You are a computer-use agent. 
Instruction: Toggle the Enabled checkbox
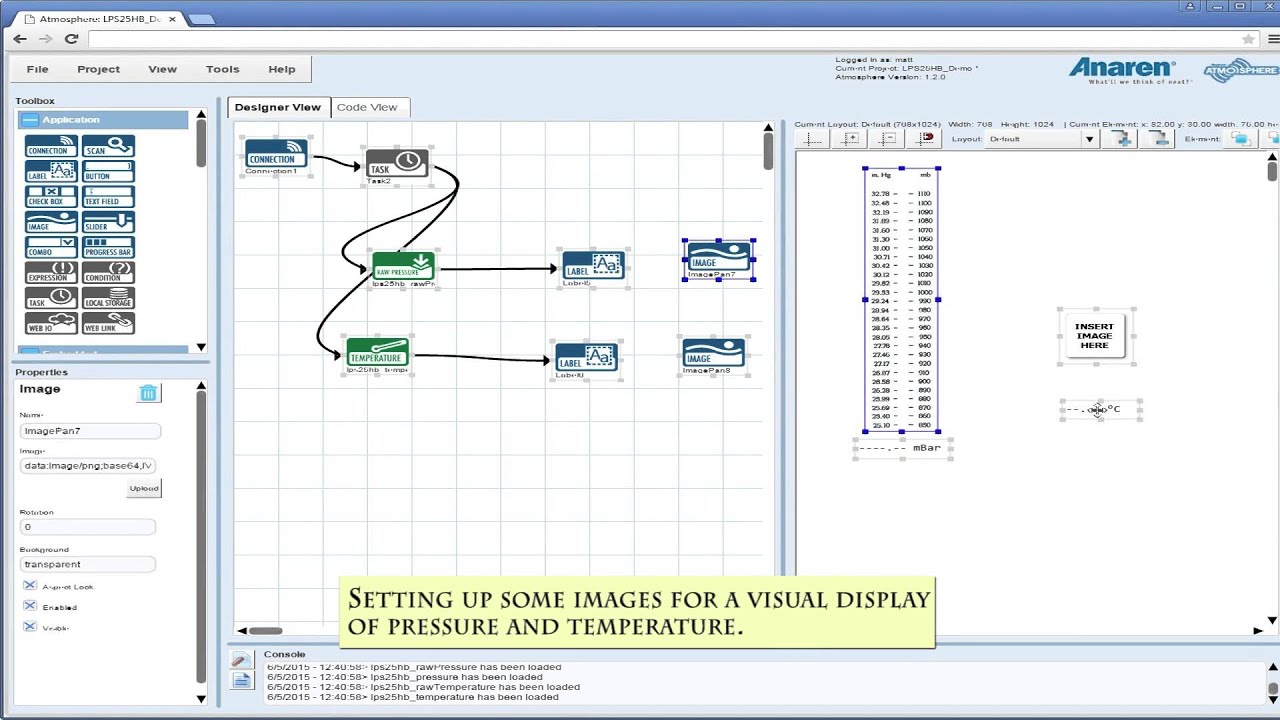tap(29, 606)
